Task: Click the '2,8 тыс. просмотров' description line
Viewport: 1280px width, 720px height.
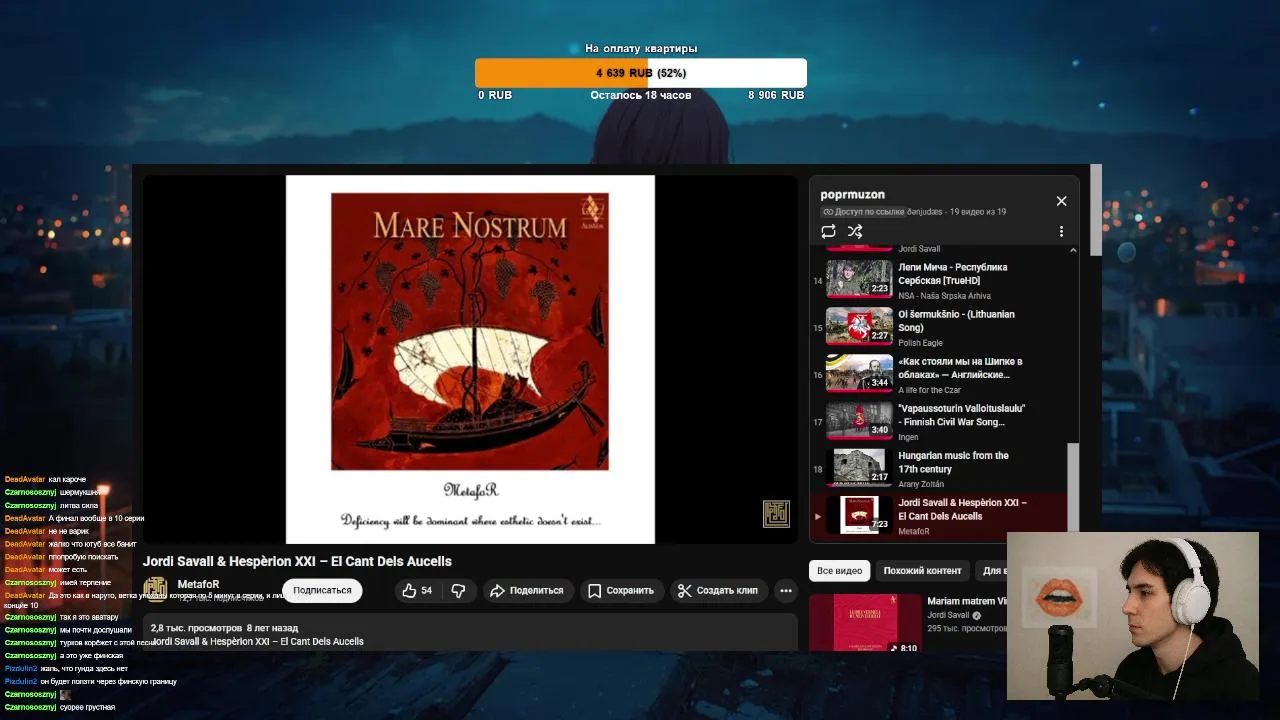Action: pyautogui.click(x=224, y=628)
